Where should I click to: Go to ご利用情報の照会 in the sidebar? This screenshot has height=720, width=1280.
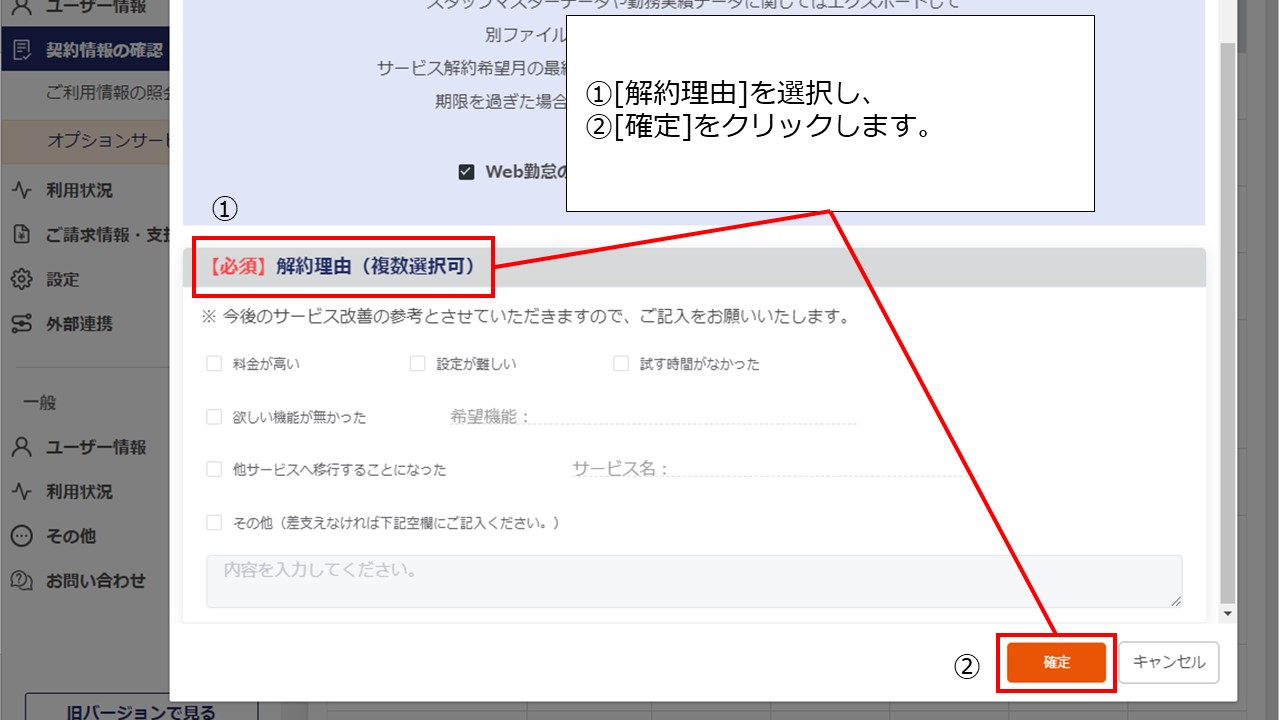tap(108, 93)
